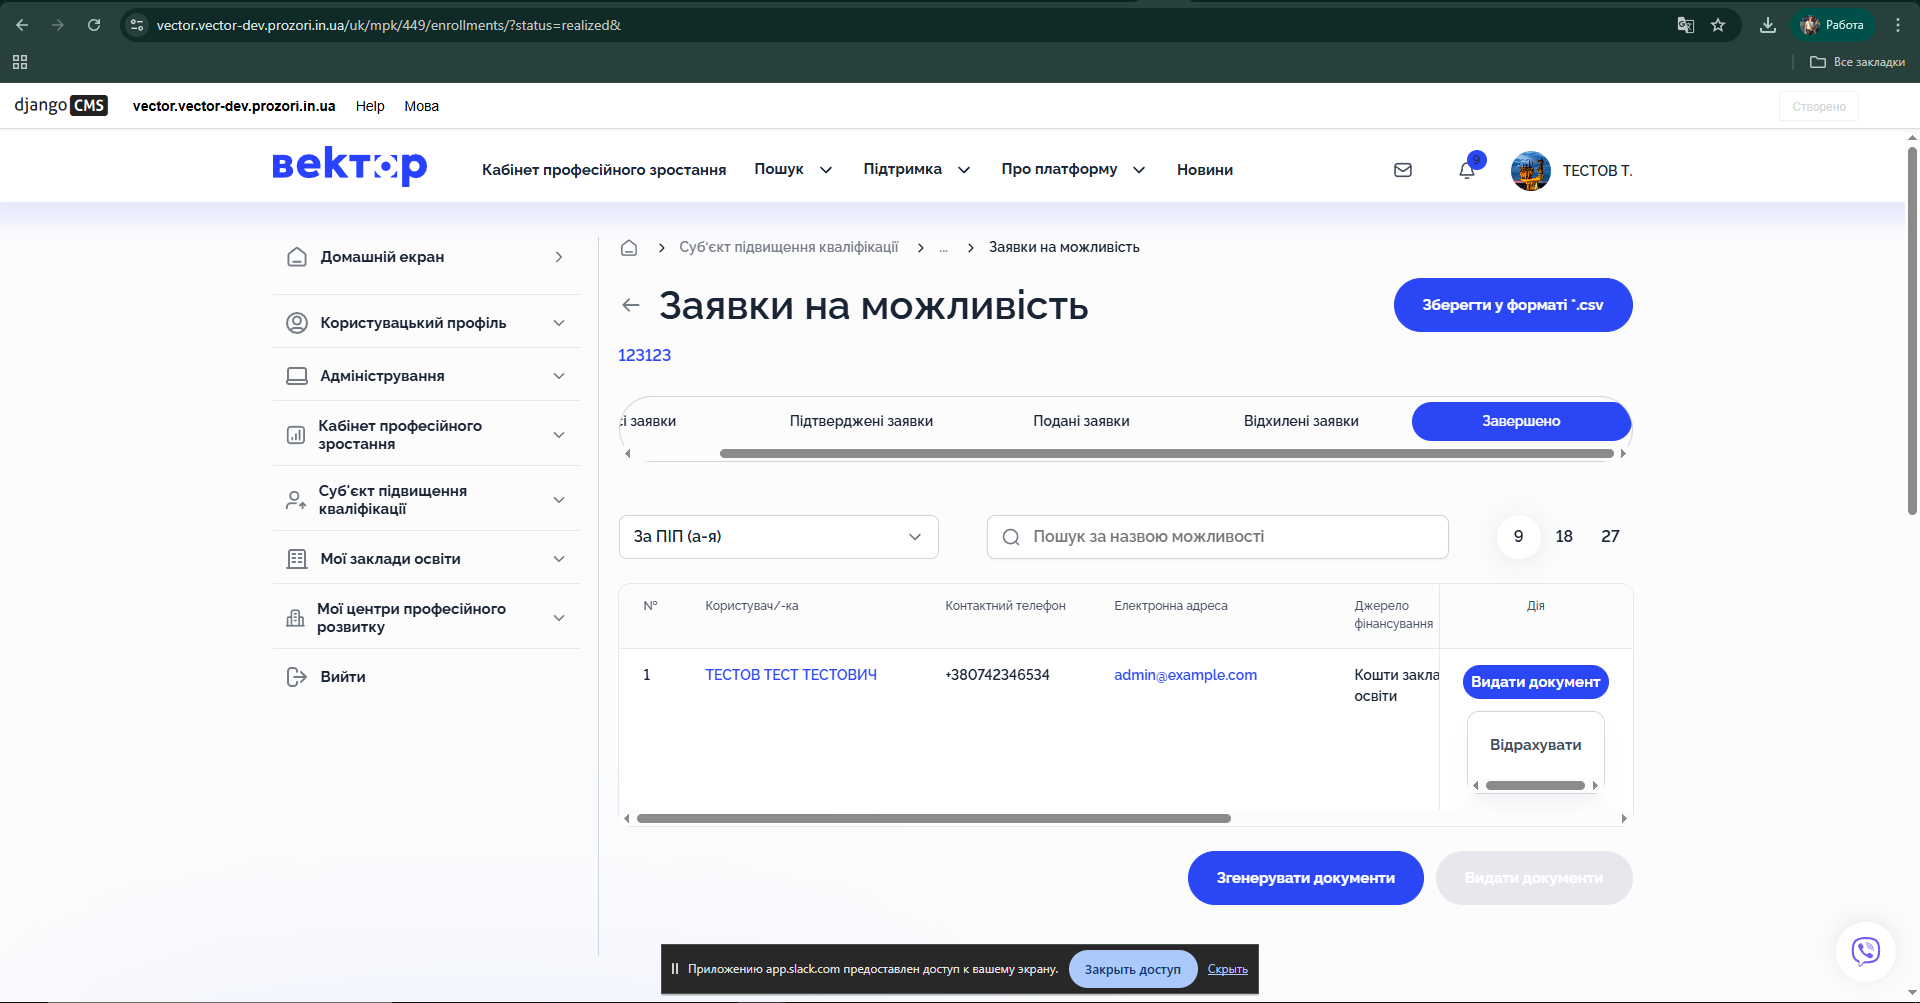Image resolution: width=1920 pixels, height=1003 pixels.
Task: Click the user avatar picture
Action: [1530, 171]
